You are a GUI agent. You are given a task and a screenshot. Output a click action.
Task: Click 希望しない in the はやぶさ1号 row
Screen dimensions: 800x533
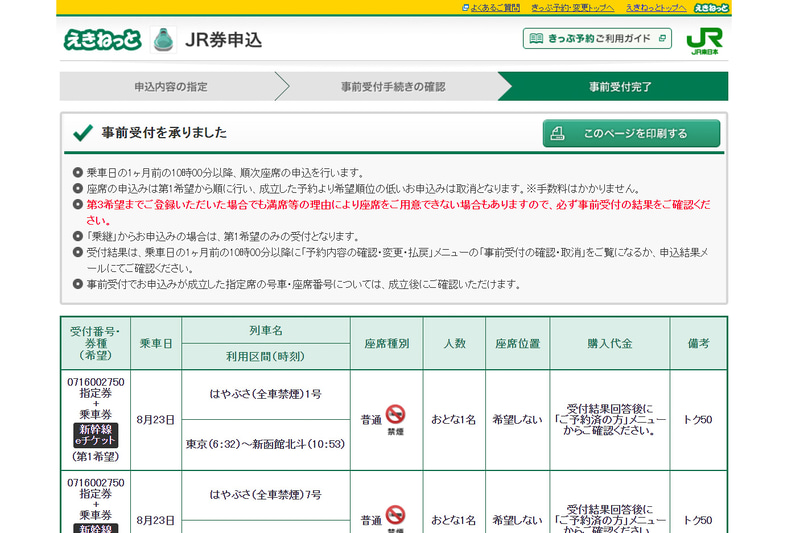(x=517, y=420)
